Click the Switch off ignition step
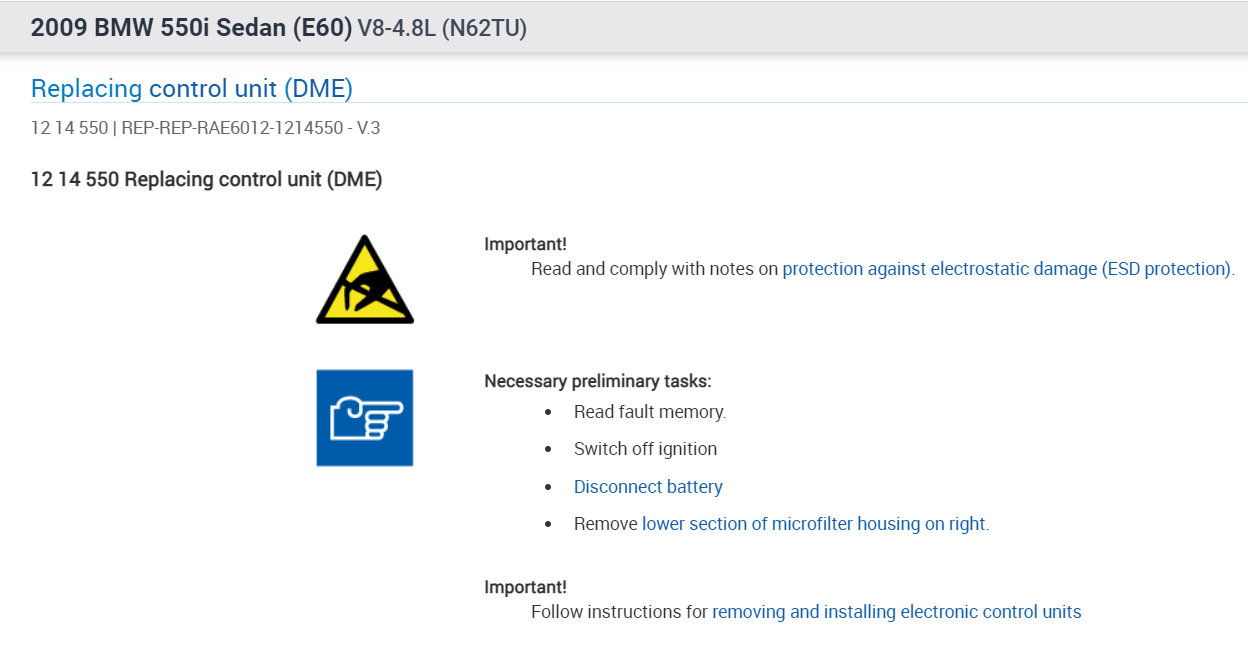The width and height of the screenshot is (1248, 659). 645,449
